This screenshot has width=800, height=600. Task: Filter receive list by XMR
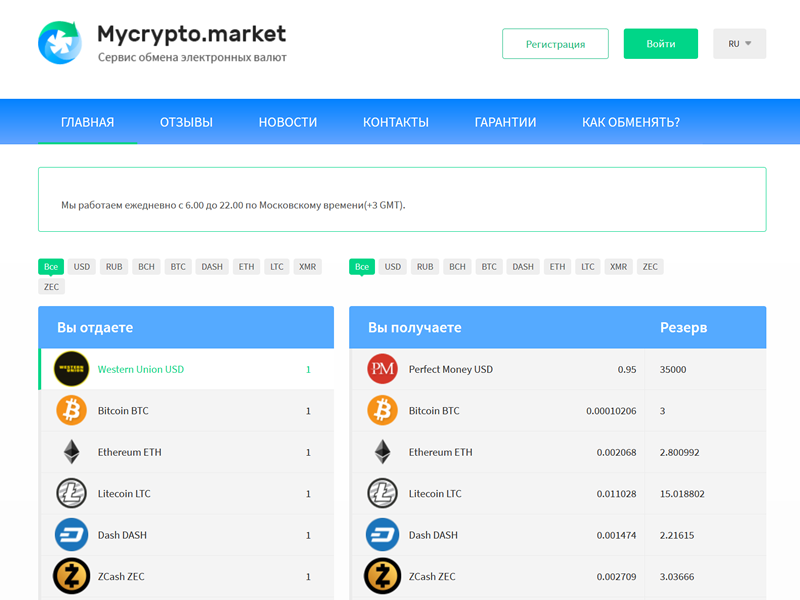[618, 266]
